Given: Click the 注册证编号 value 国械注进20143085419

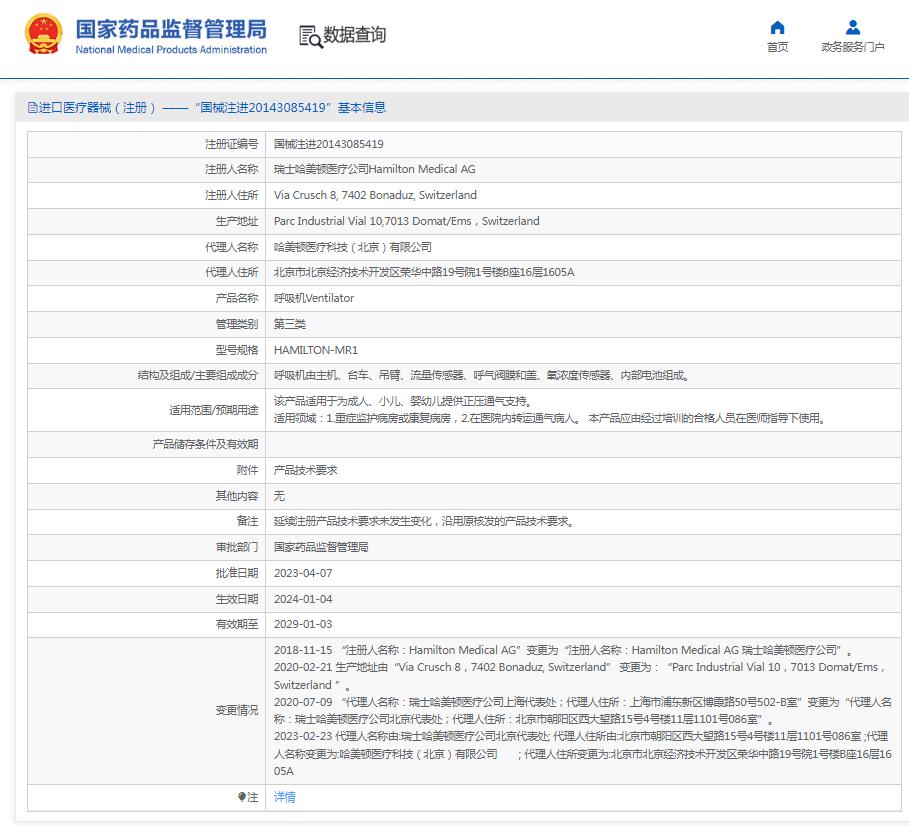Looking at the screenshot, I should coord(328,144).
